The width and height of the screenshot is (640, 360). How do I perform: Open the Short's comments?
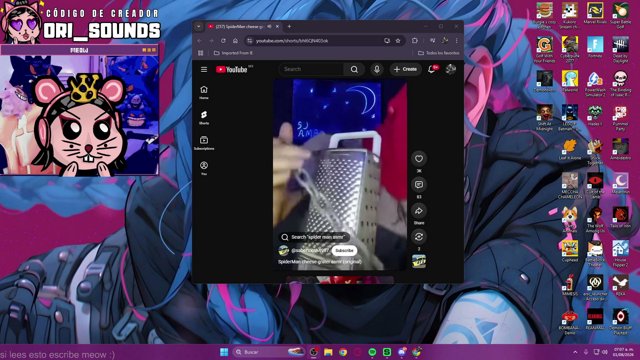pyautogui.click(x=419, y=184)
